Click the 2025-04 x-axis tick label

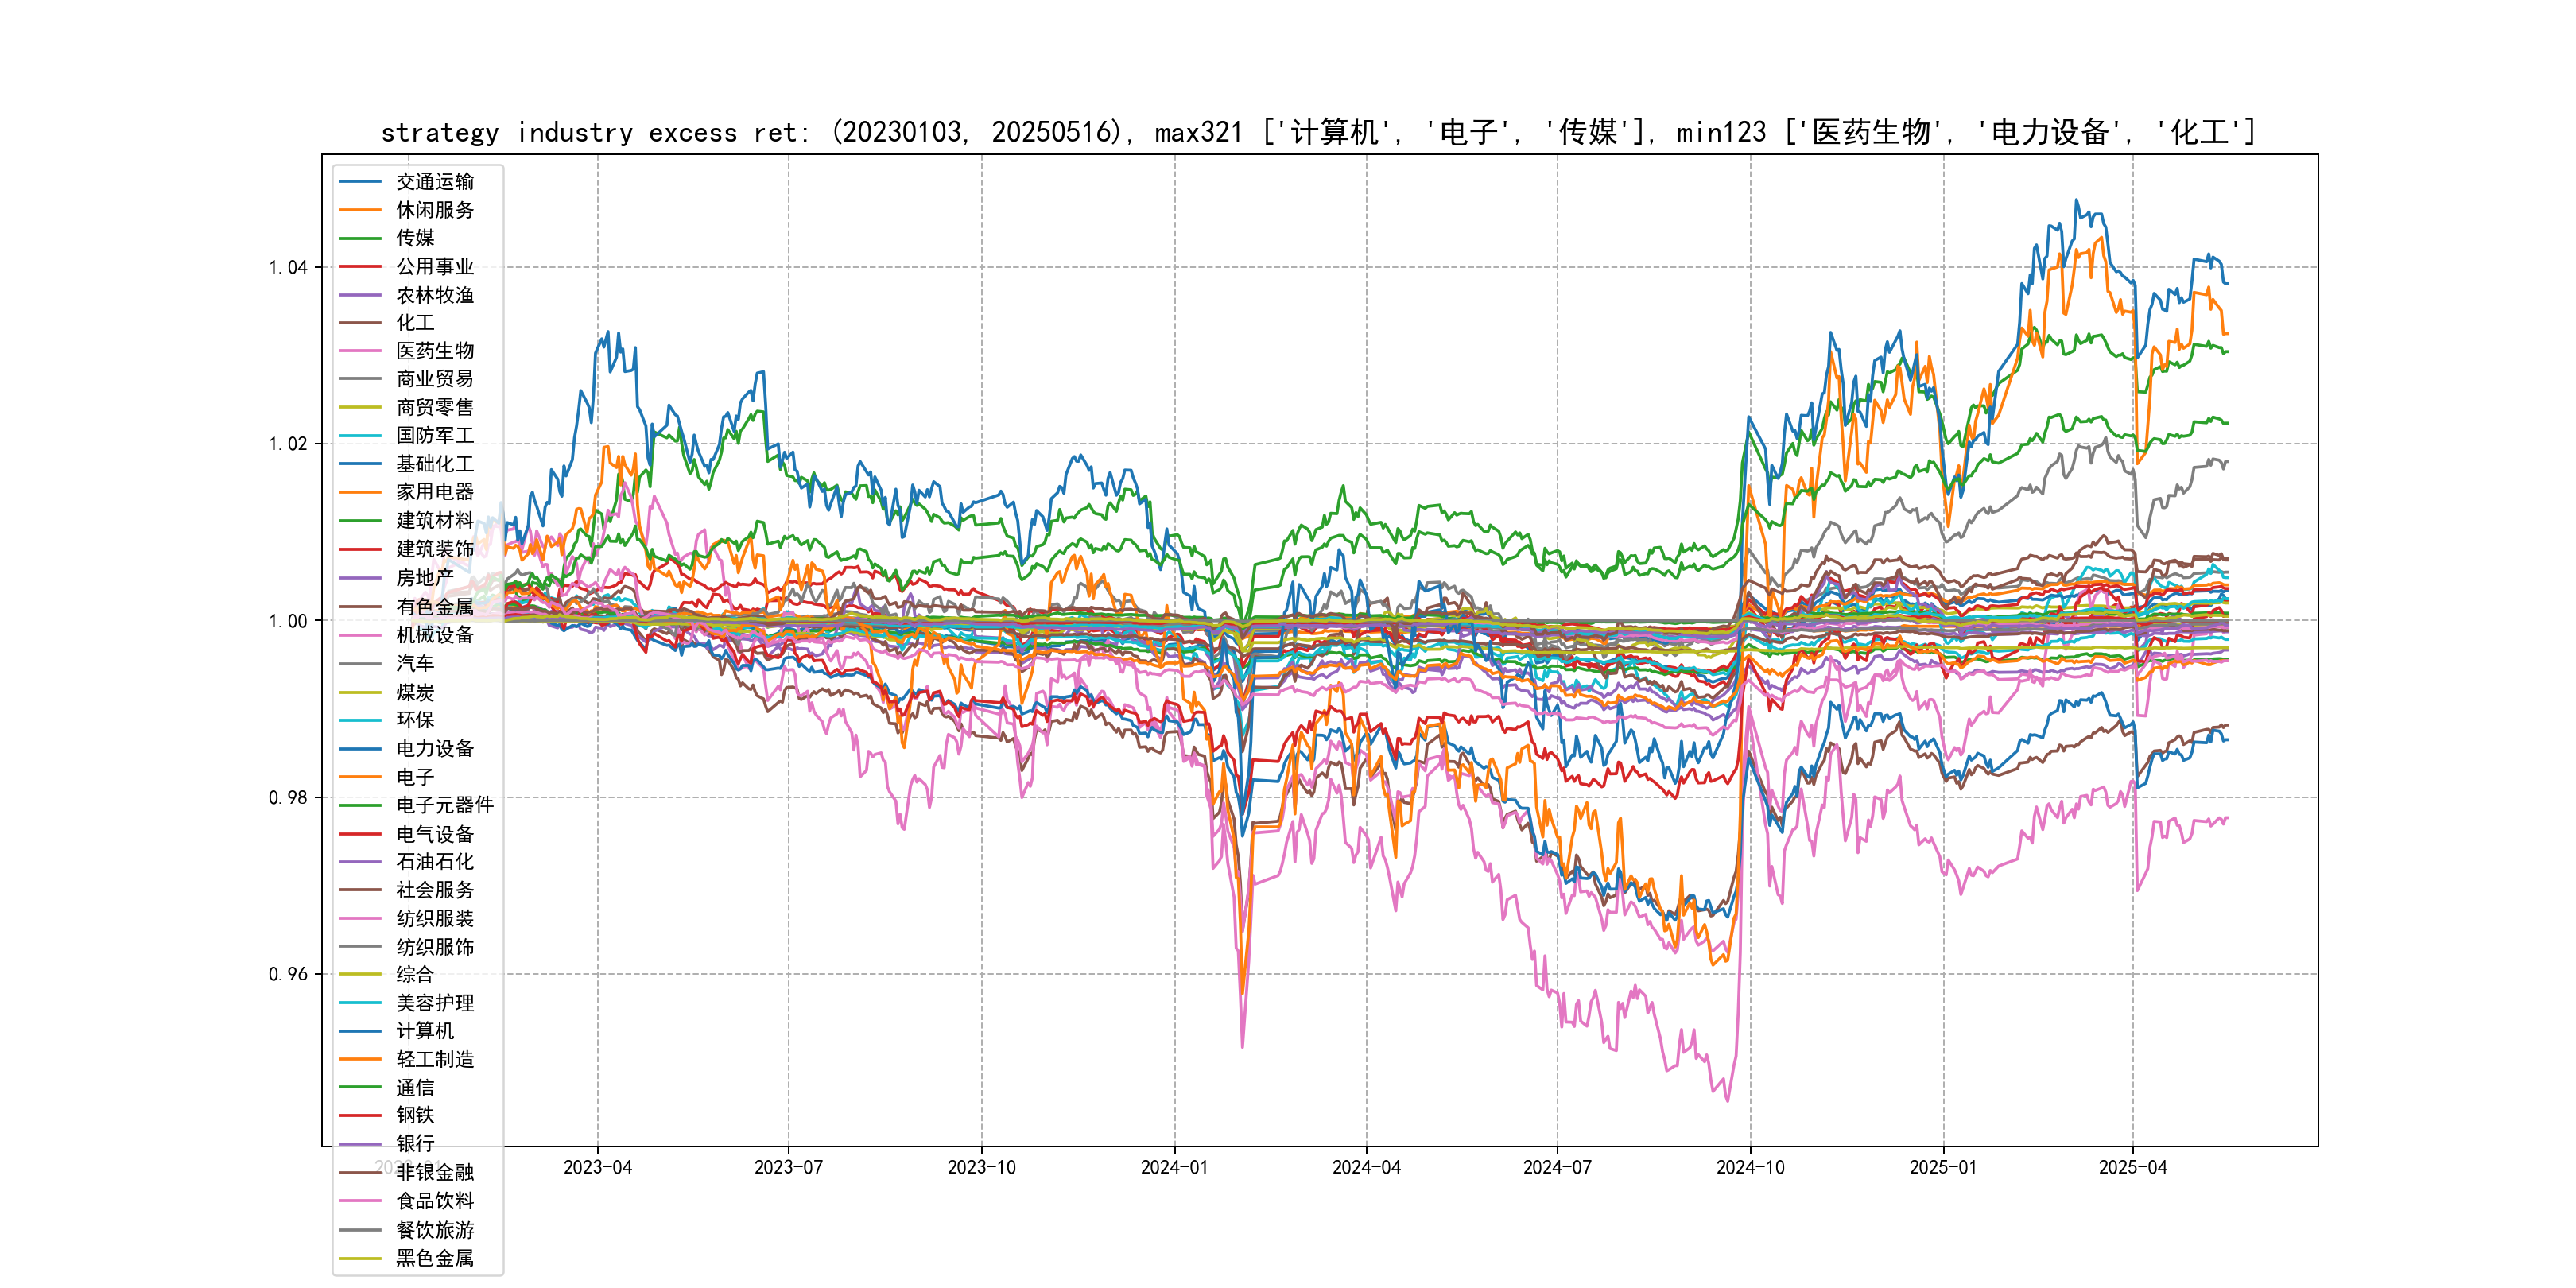click(x=2132, y=1168)
